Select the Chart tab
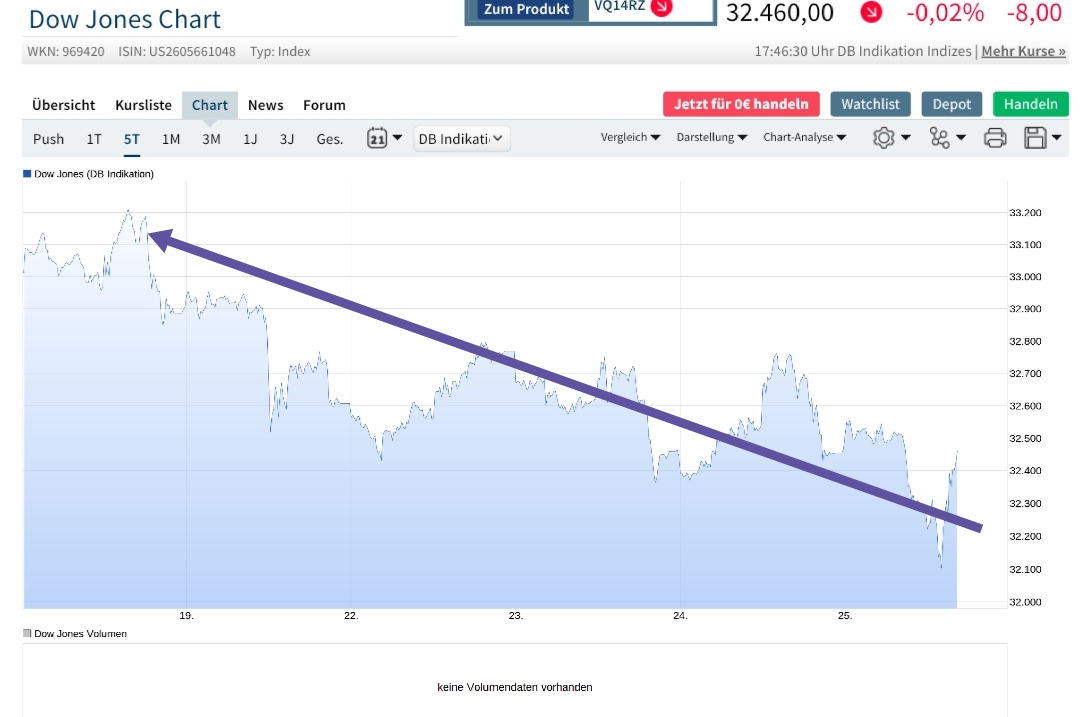The height and width of the screenshot is (717, 1080). (x=209, y=105)
